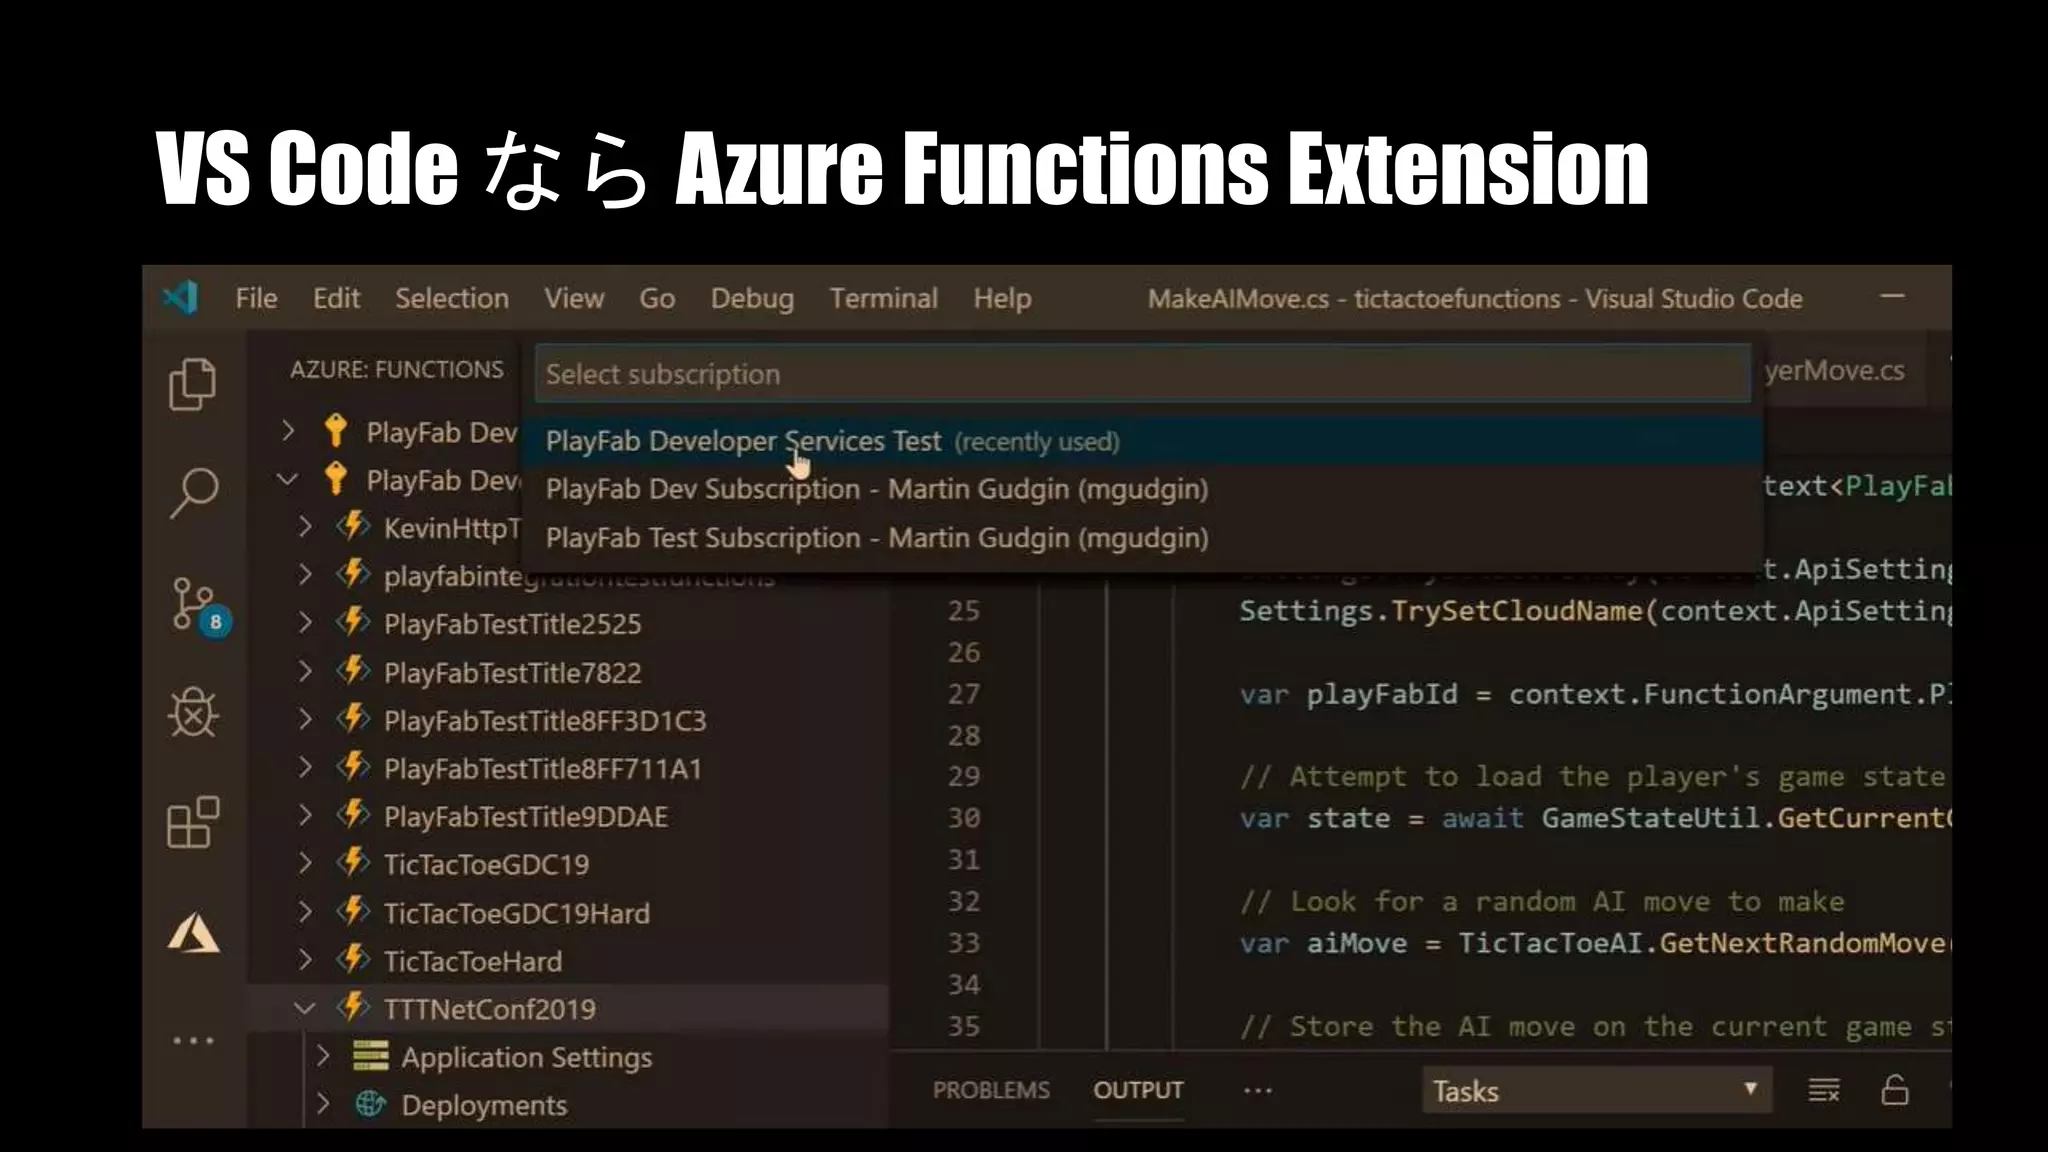Viewport: 2048px width, 1152px height.
Task: Collapse the TTTNetConf2019 function app
Action: [305, 1008]
